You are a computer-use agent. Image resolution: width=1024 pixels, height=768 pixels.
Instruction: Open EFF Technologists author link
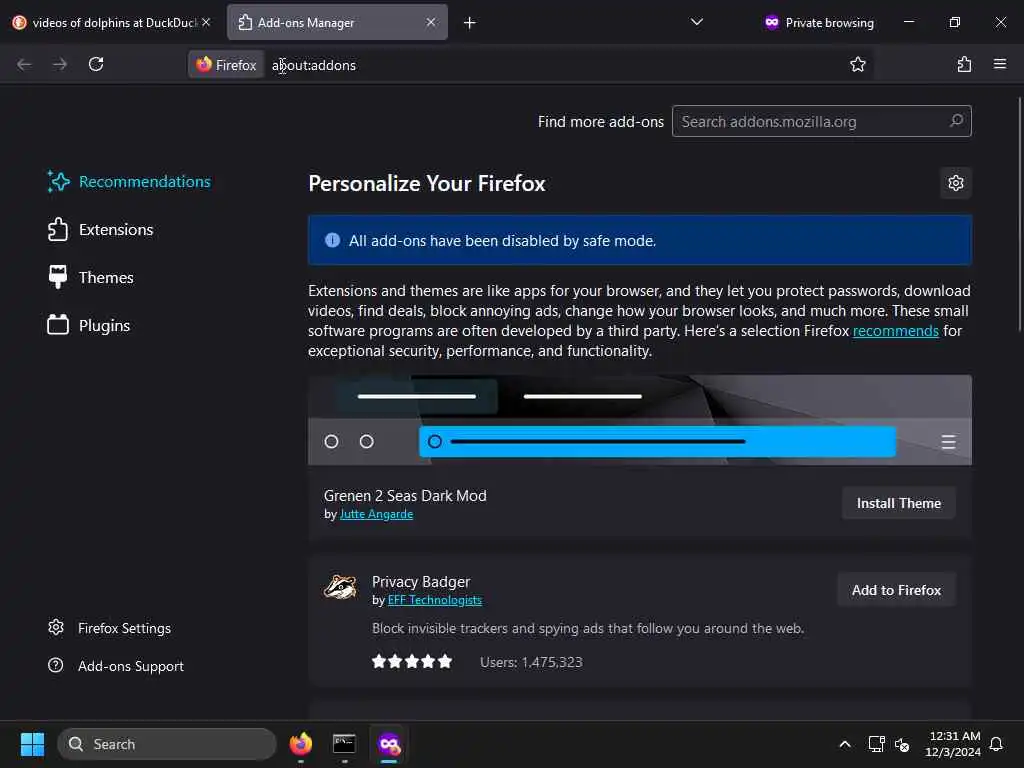coord(434,600)
